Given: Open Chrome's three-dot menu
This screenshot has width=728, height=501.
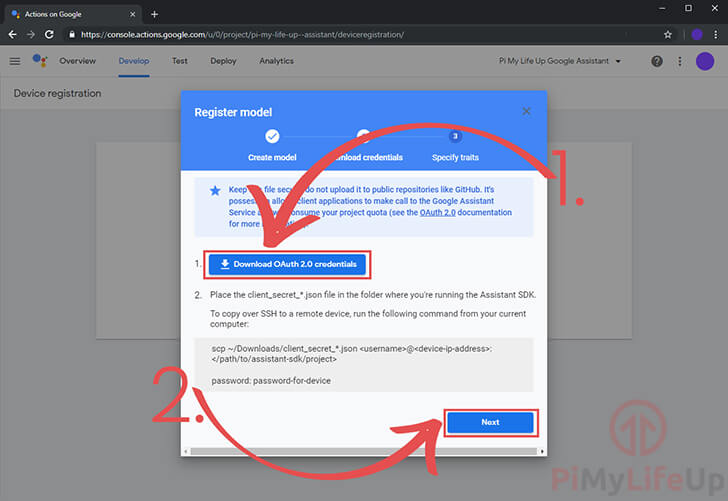Looking at the screenshot, I should [x=715, y=34].
